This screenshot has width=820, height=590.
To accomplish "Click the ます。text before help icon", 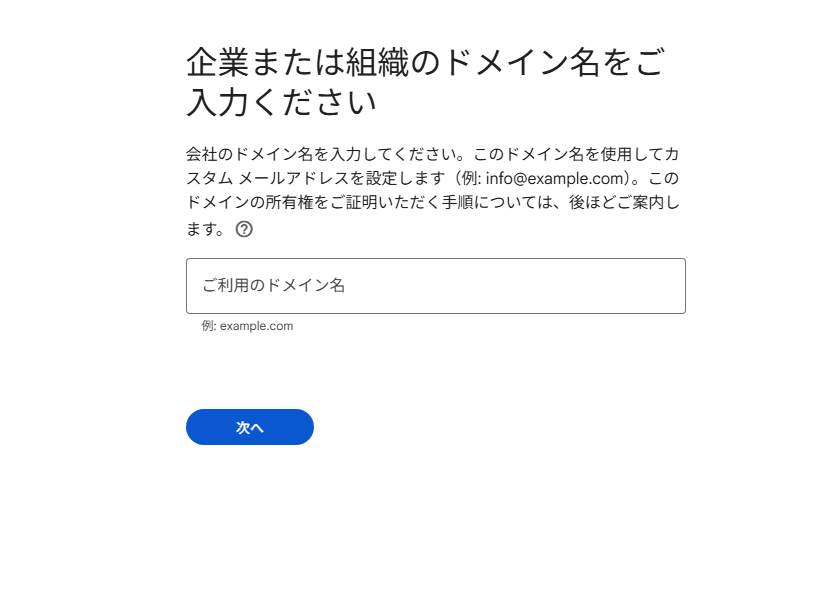I will click(207, 229).
